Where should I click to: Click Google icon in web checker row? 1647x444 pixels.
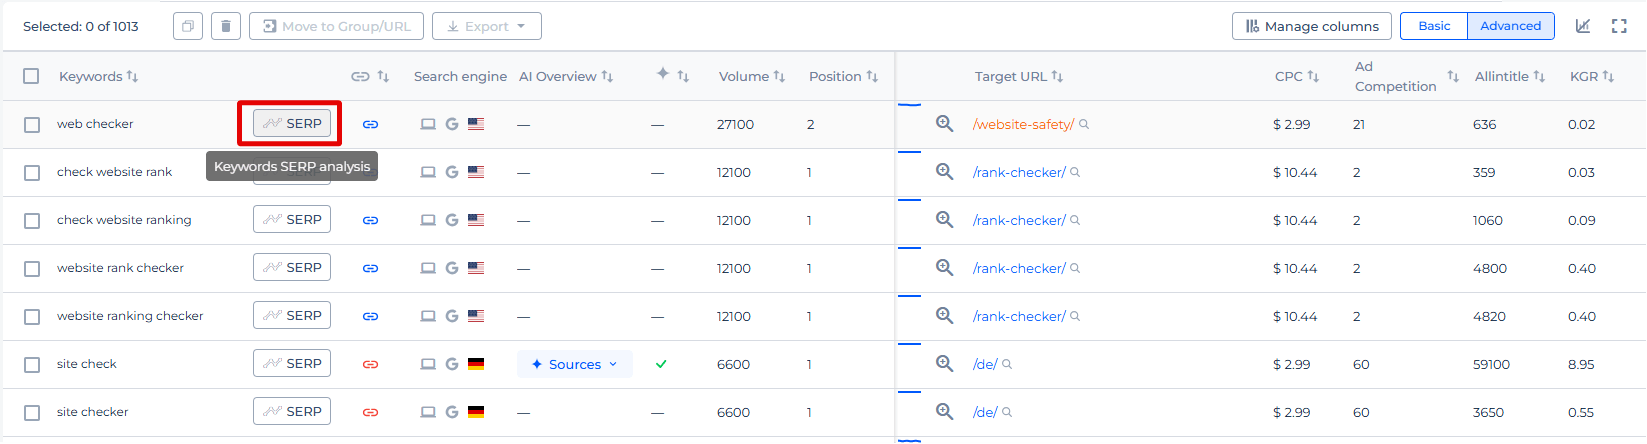click(452, 124)
